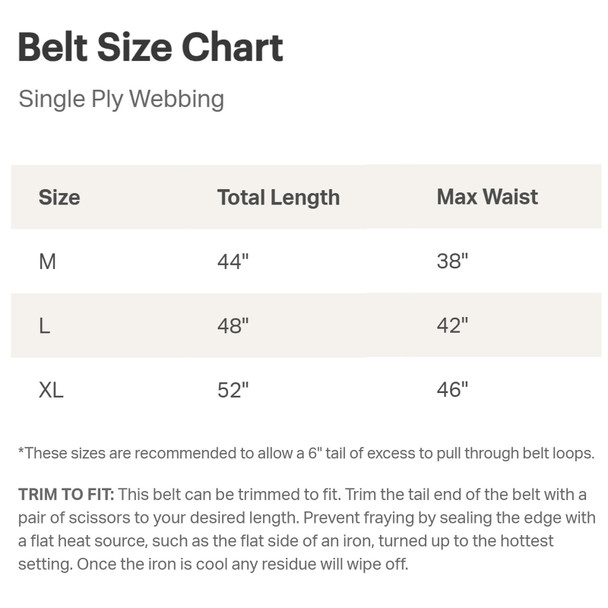
Task: Click the Belt Size Chart heading
Action: click(x=150, y=47)
